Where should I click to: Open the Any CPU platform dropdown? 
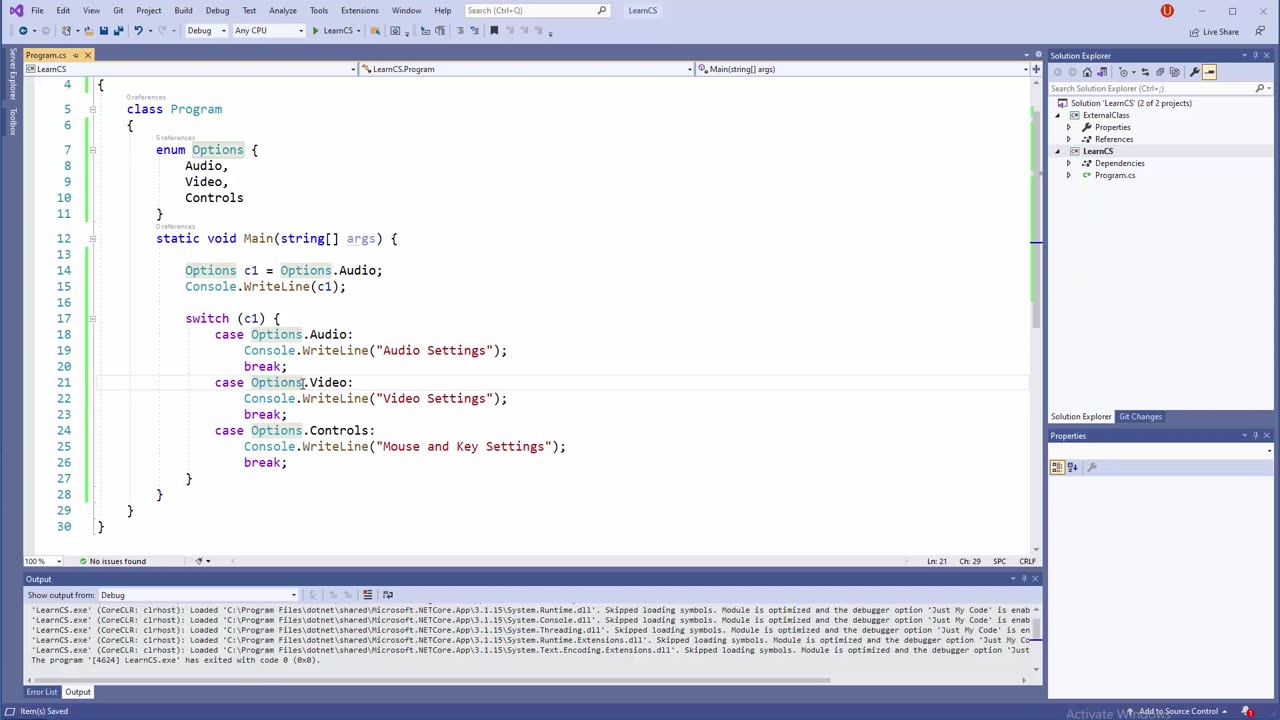(268, 31)
